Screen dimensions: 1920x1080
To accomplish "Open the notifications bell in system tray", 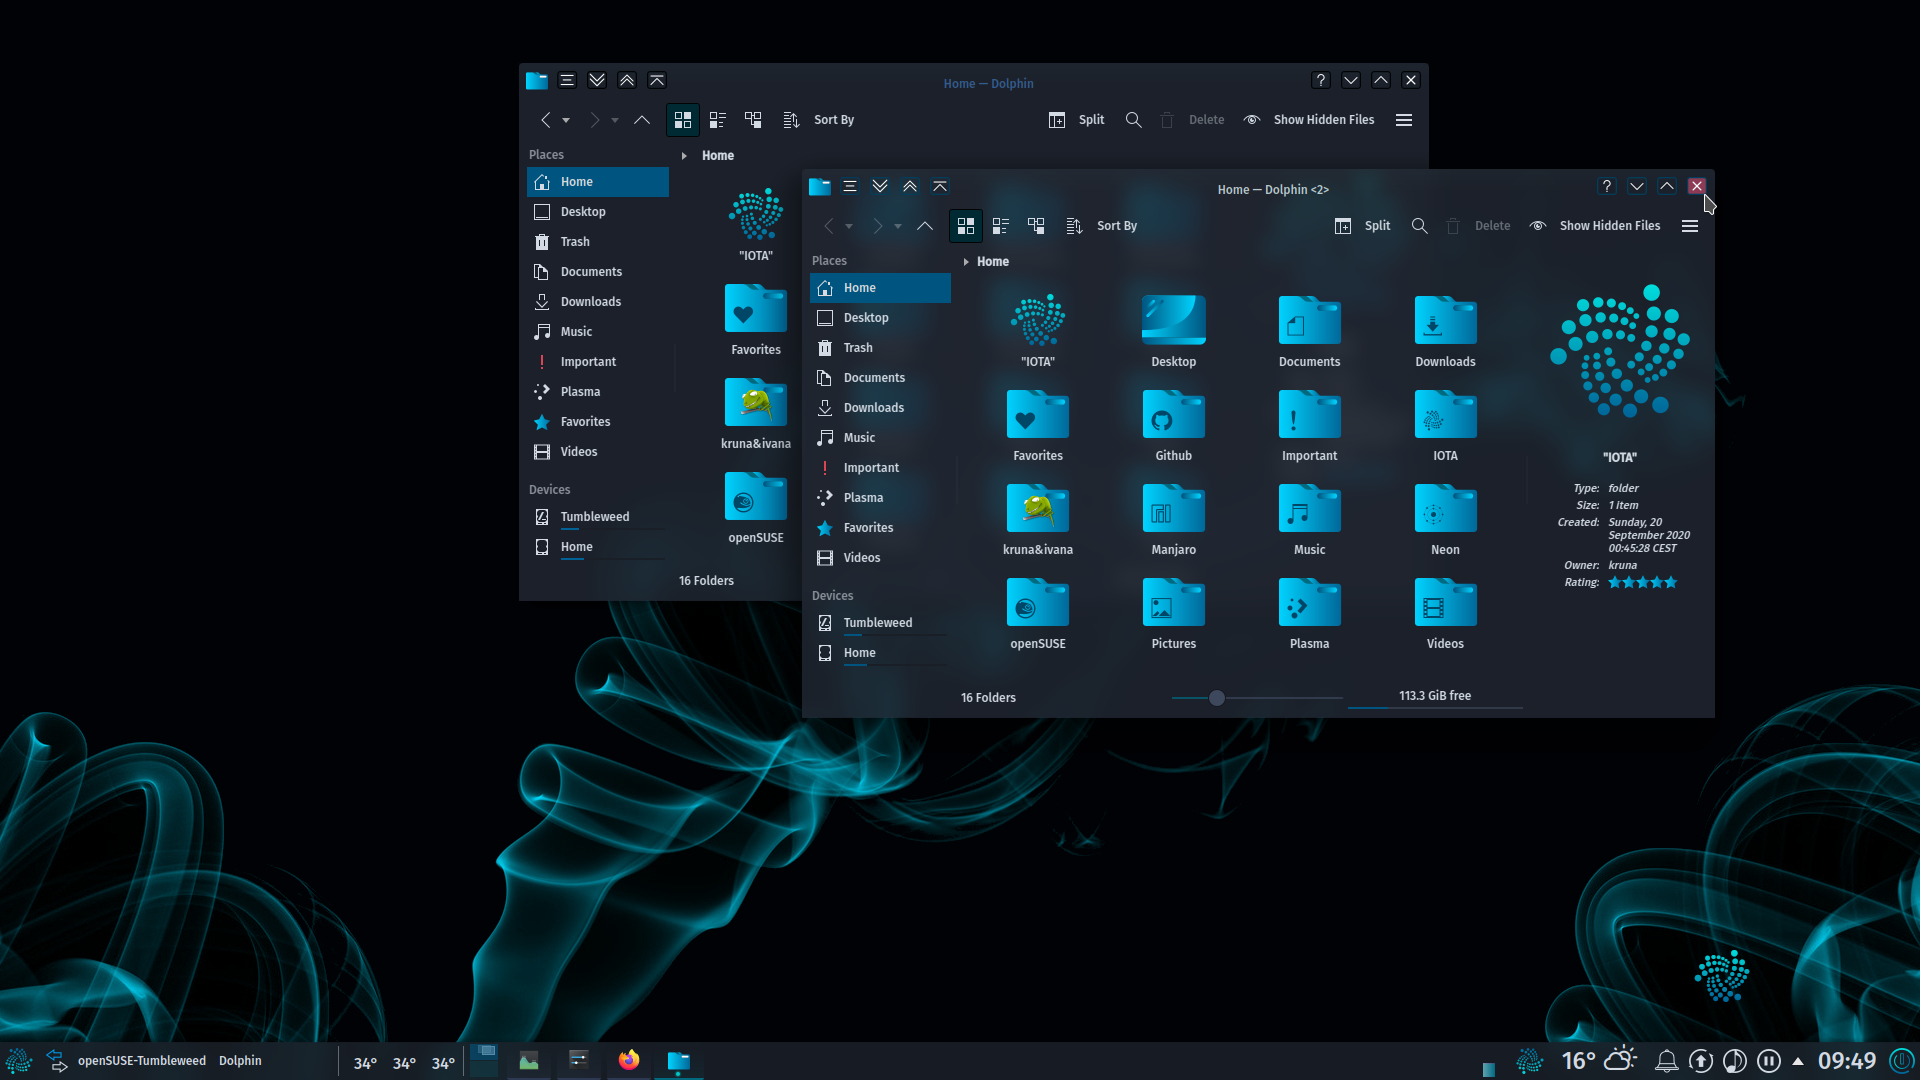I will 1666,1061.
